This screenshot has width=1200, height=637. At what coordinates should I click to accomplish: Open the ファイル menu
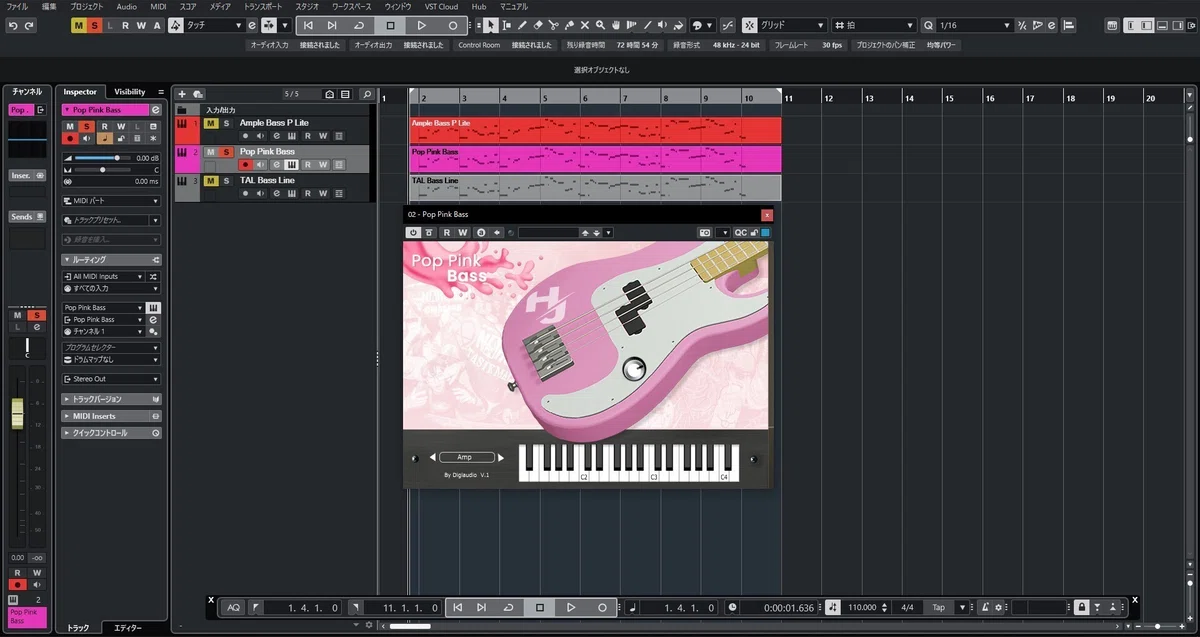coord(18,6)
